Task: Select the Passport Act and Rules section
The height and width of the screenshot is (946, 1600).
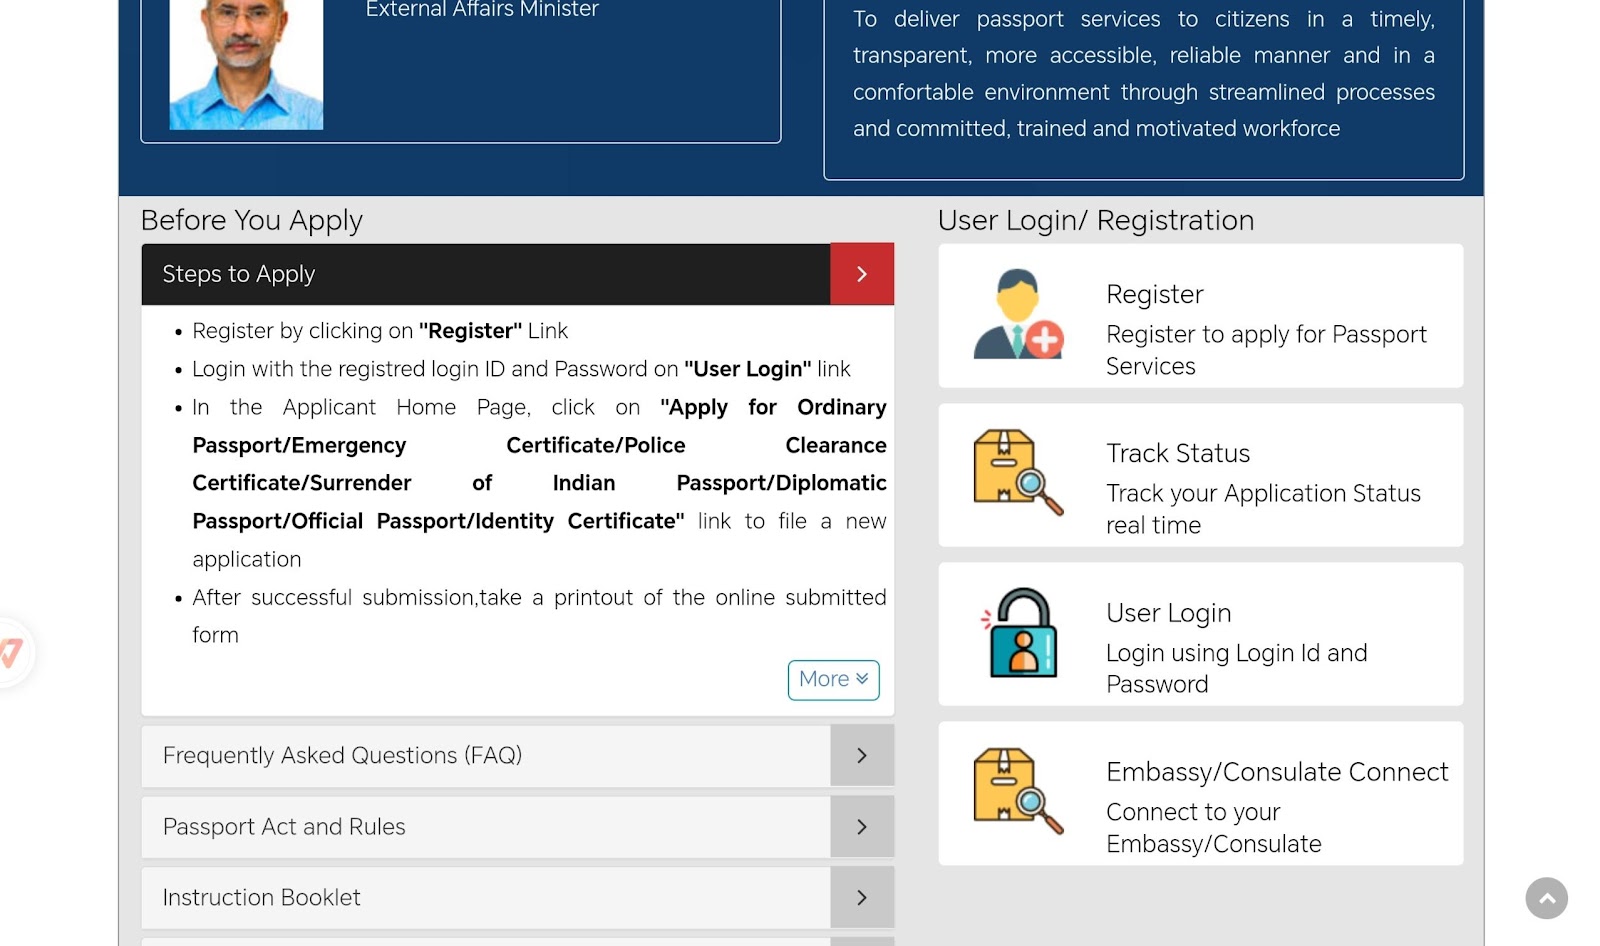Action: click(x=485, y=827)
